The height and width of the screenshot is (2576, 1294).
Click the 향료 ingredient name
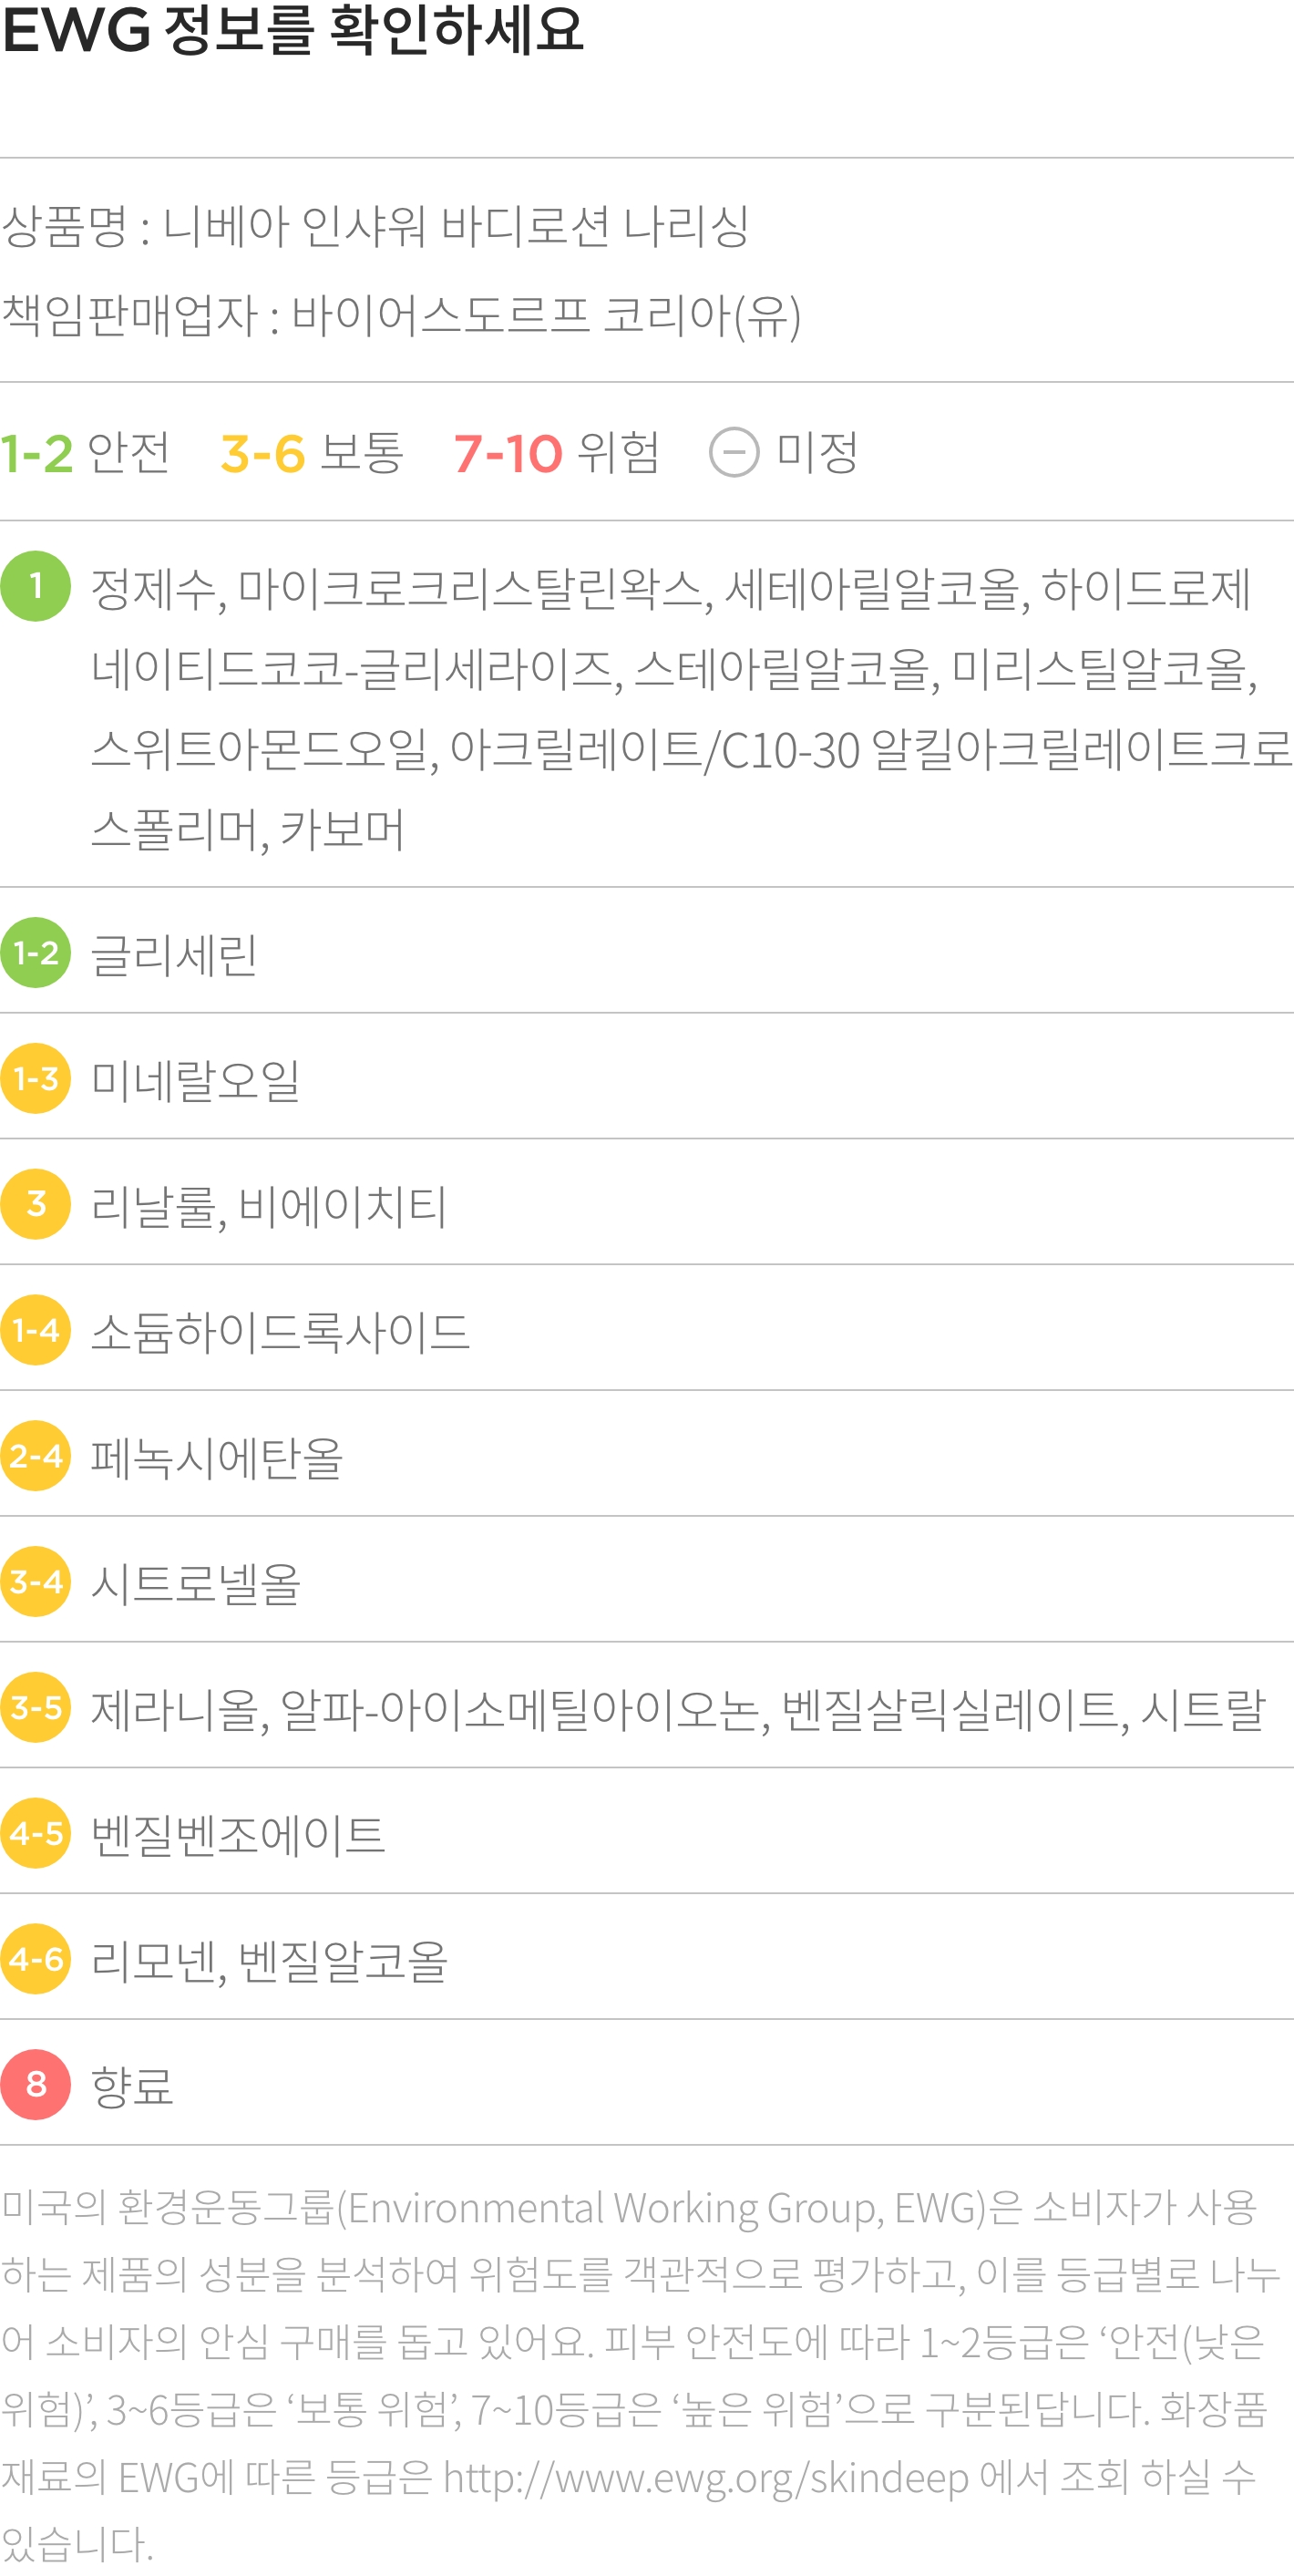coord(132,2086)
